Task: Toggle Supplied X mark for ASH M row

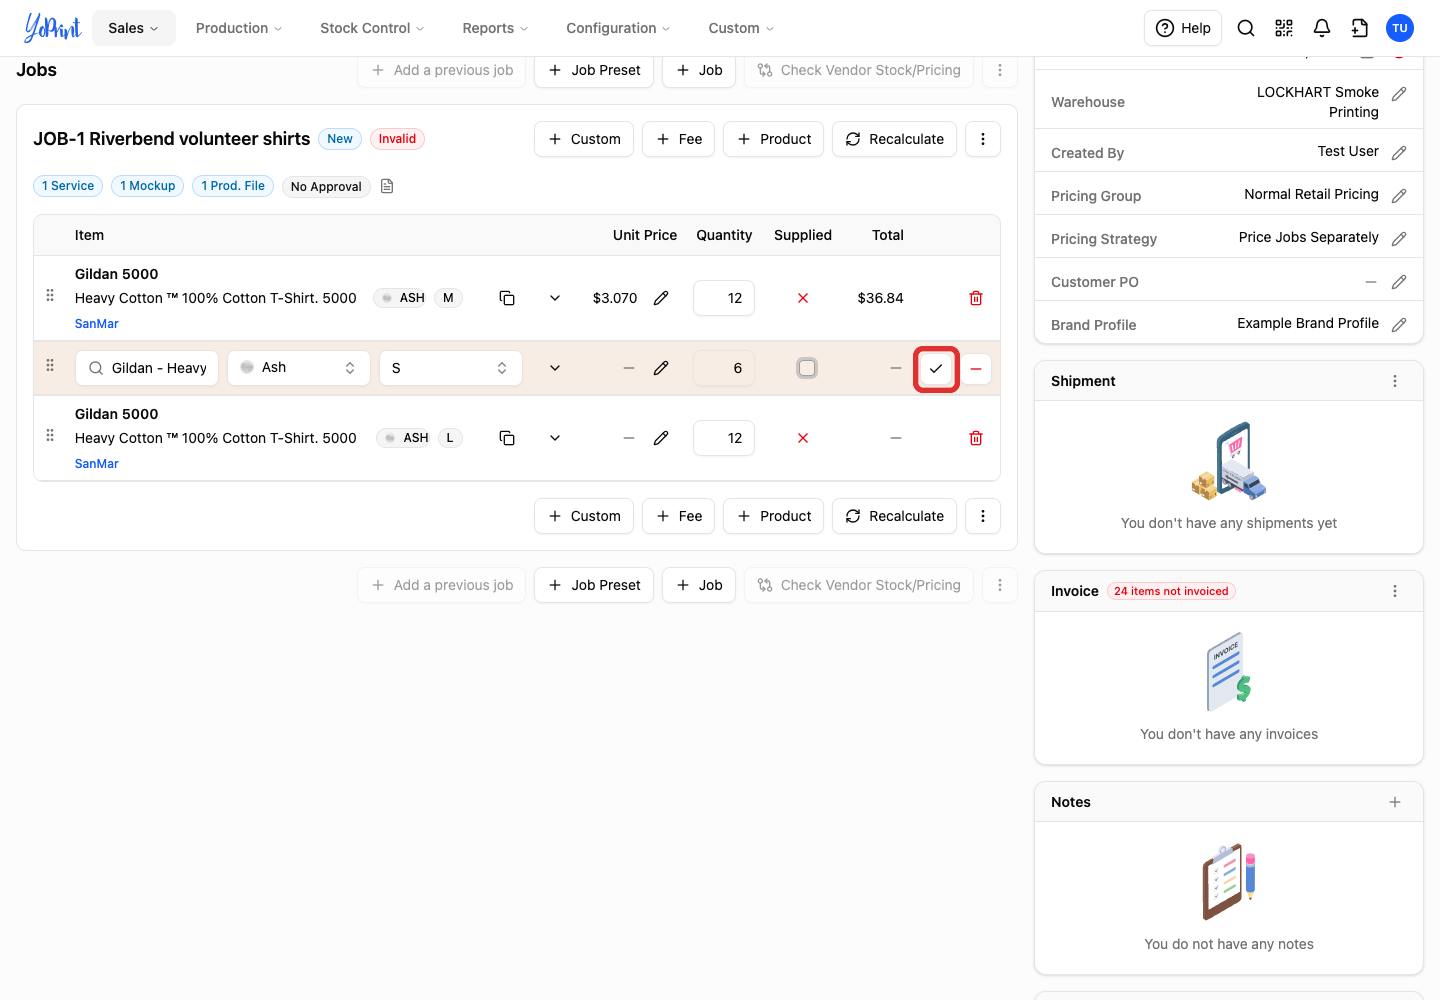Action: click(803, 298)
